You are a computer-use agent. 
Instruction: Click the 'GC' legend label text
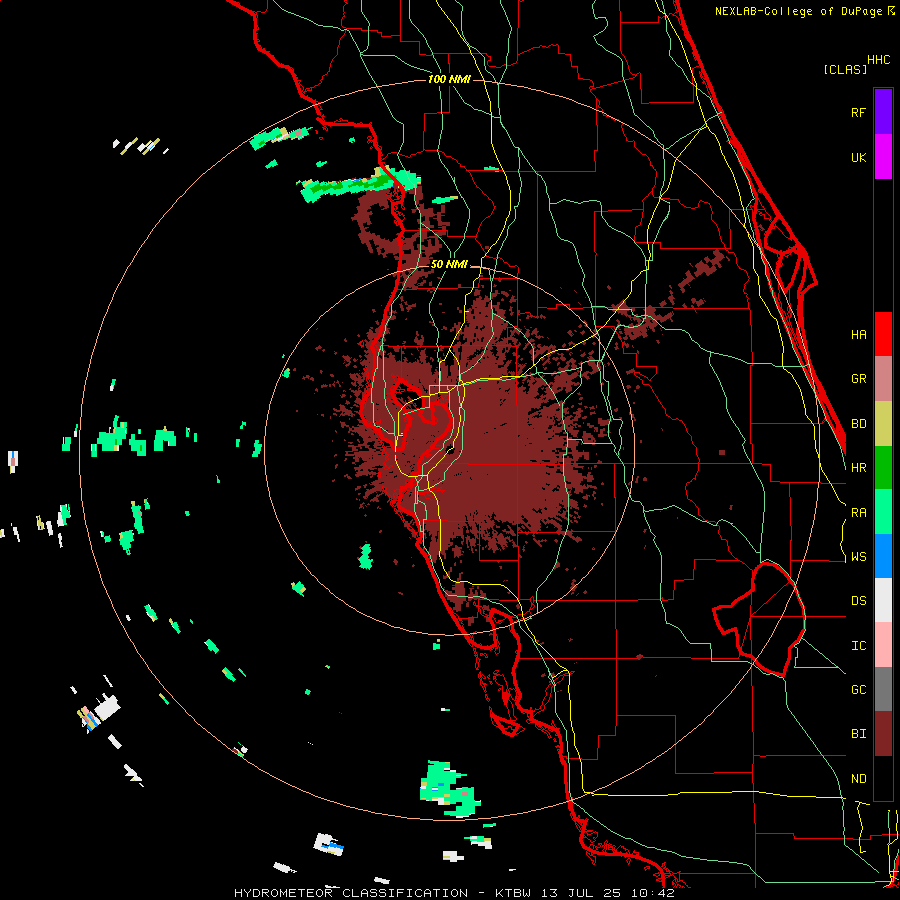point(858,690)
